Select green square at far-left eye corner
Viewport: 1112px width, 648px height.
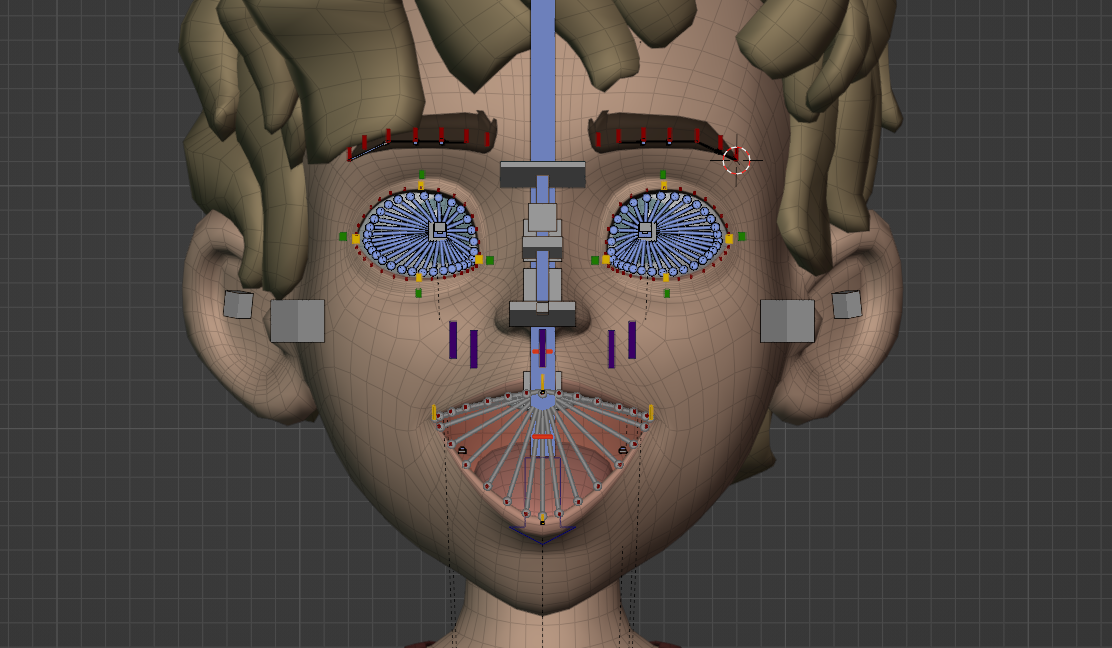point(343,237)
